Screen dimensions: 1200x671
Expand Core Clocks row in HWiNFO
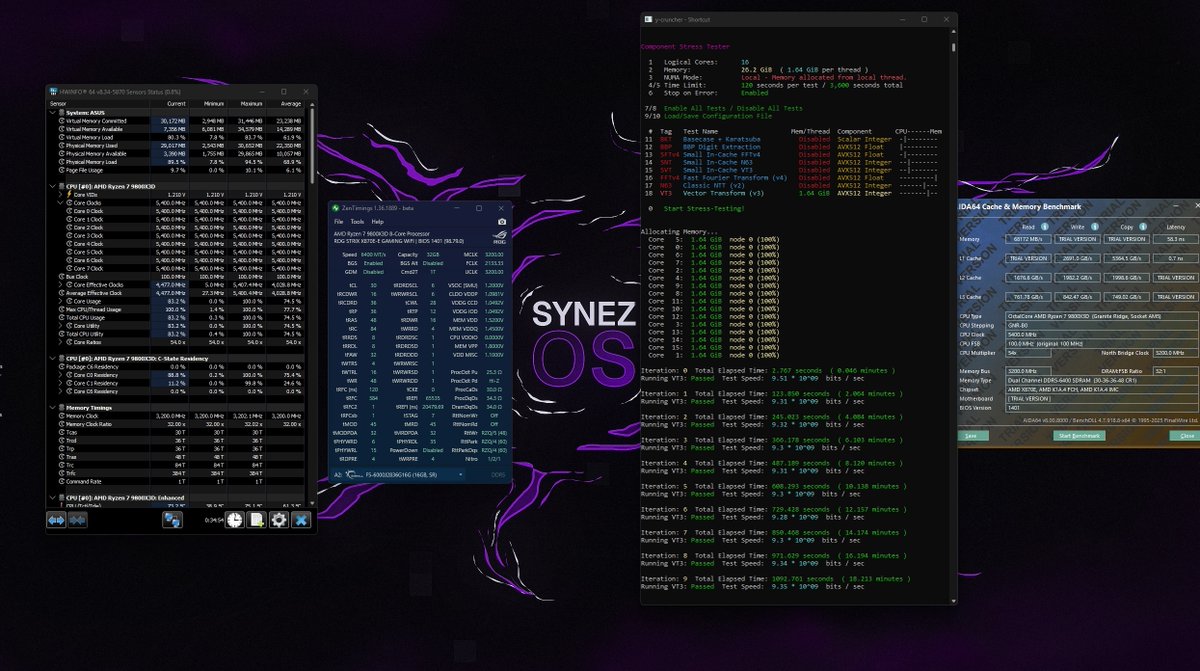[x=60, y=203]
